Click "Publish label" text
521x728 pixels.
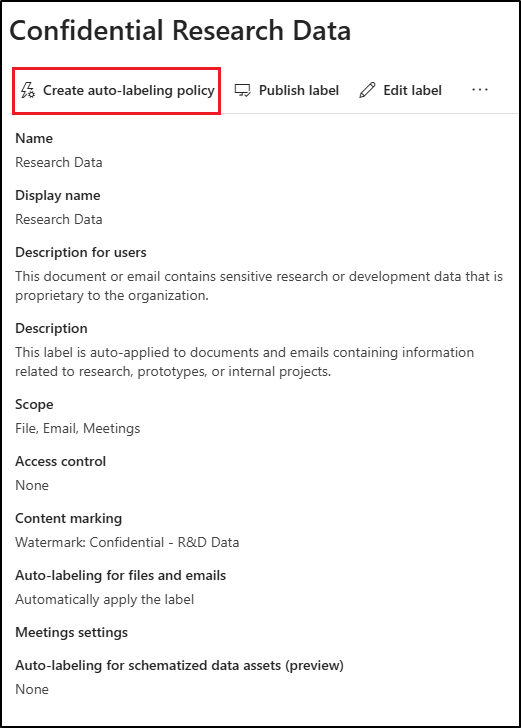299,91
